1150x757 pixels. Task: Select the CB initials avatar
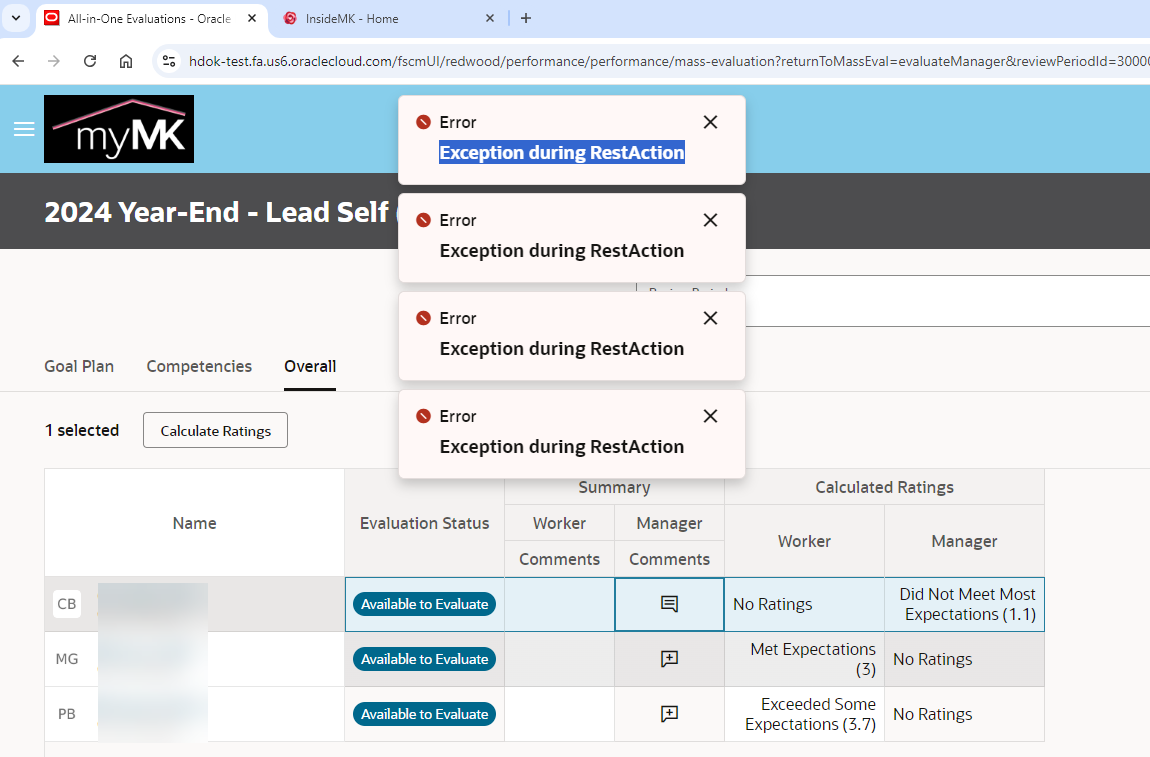[x=67, y=604]
